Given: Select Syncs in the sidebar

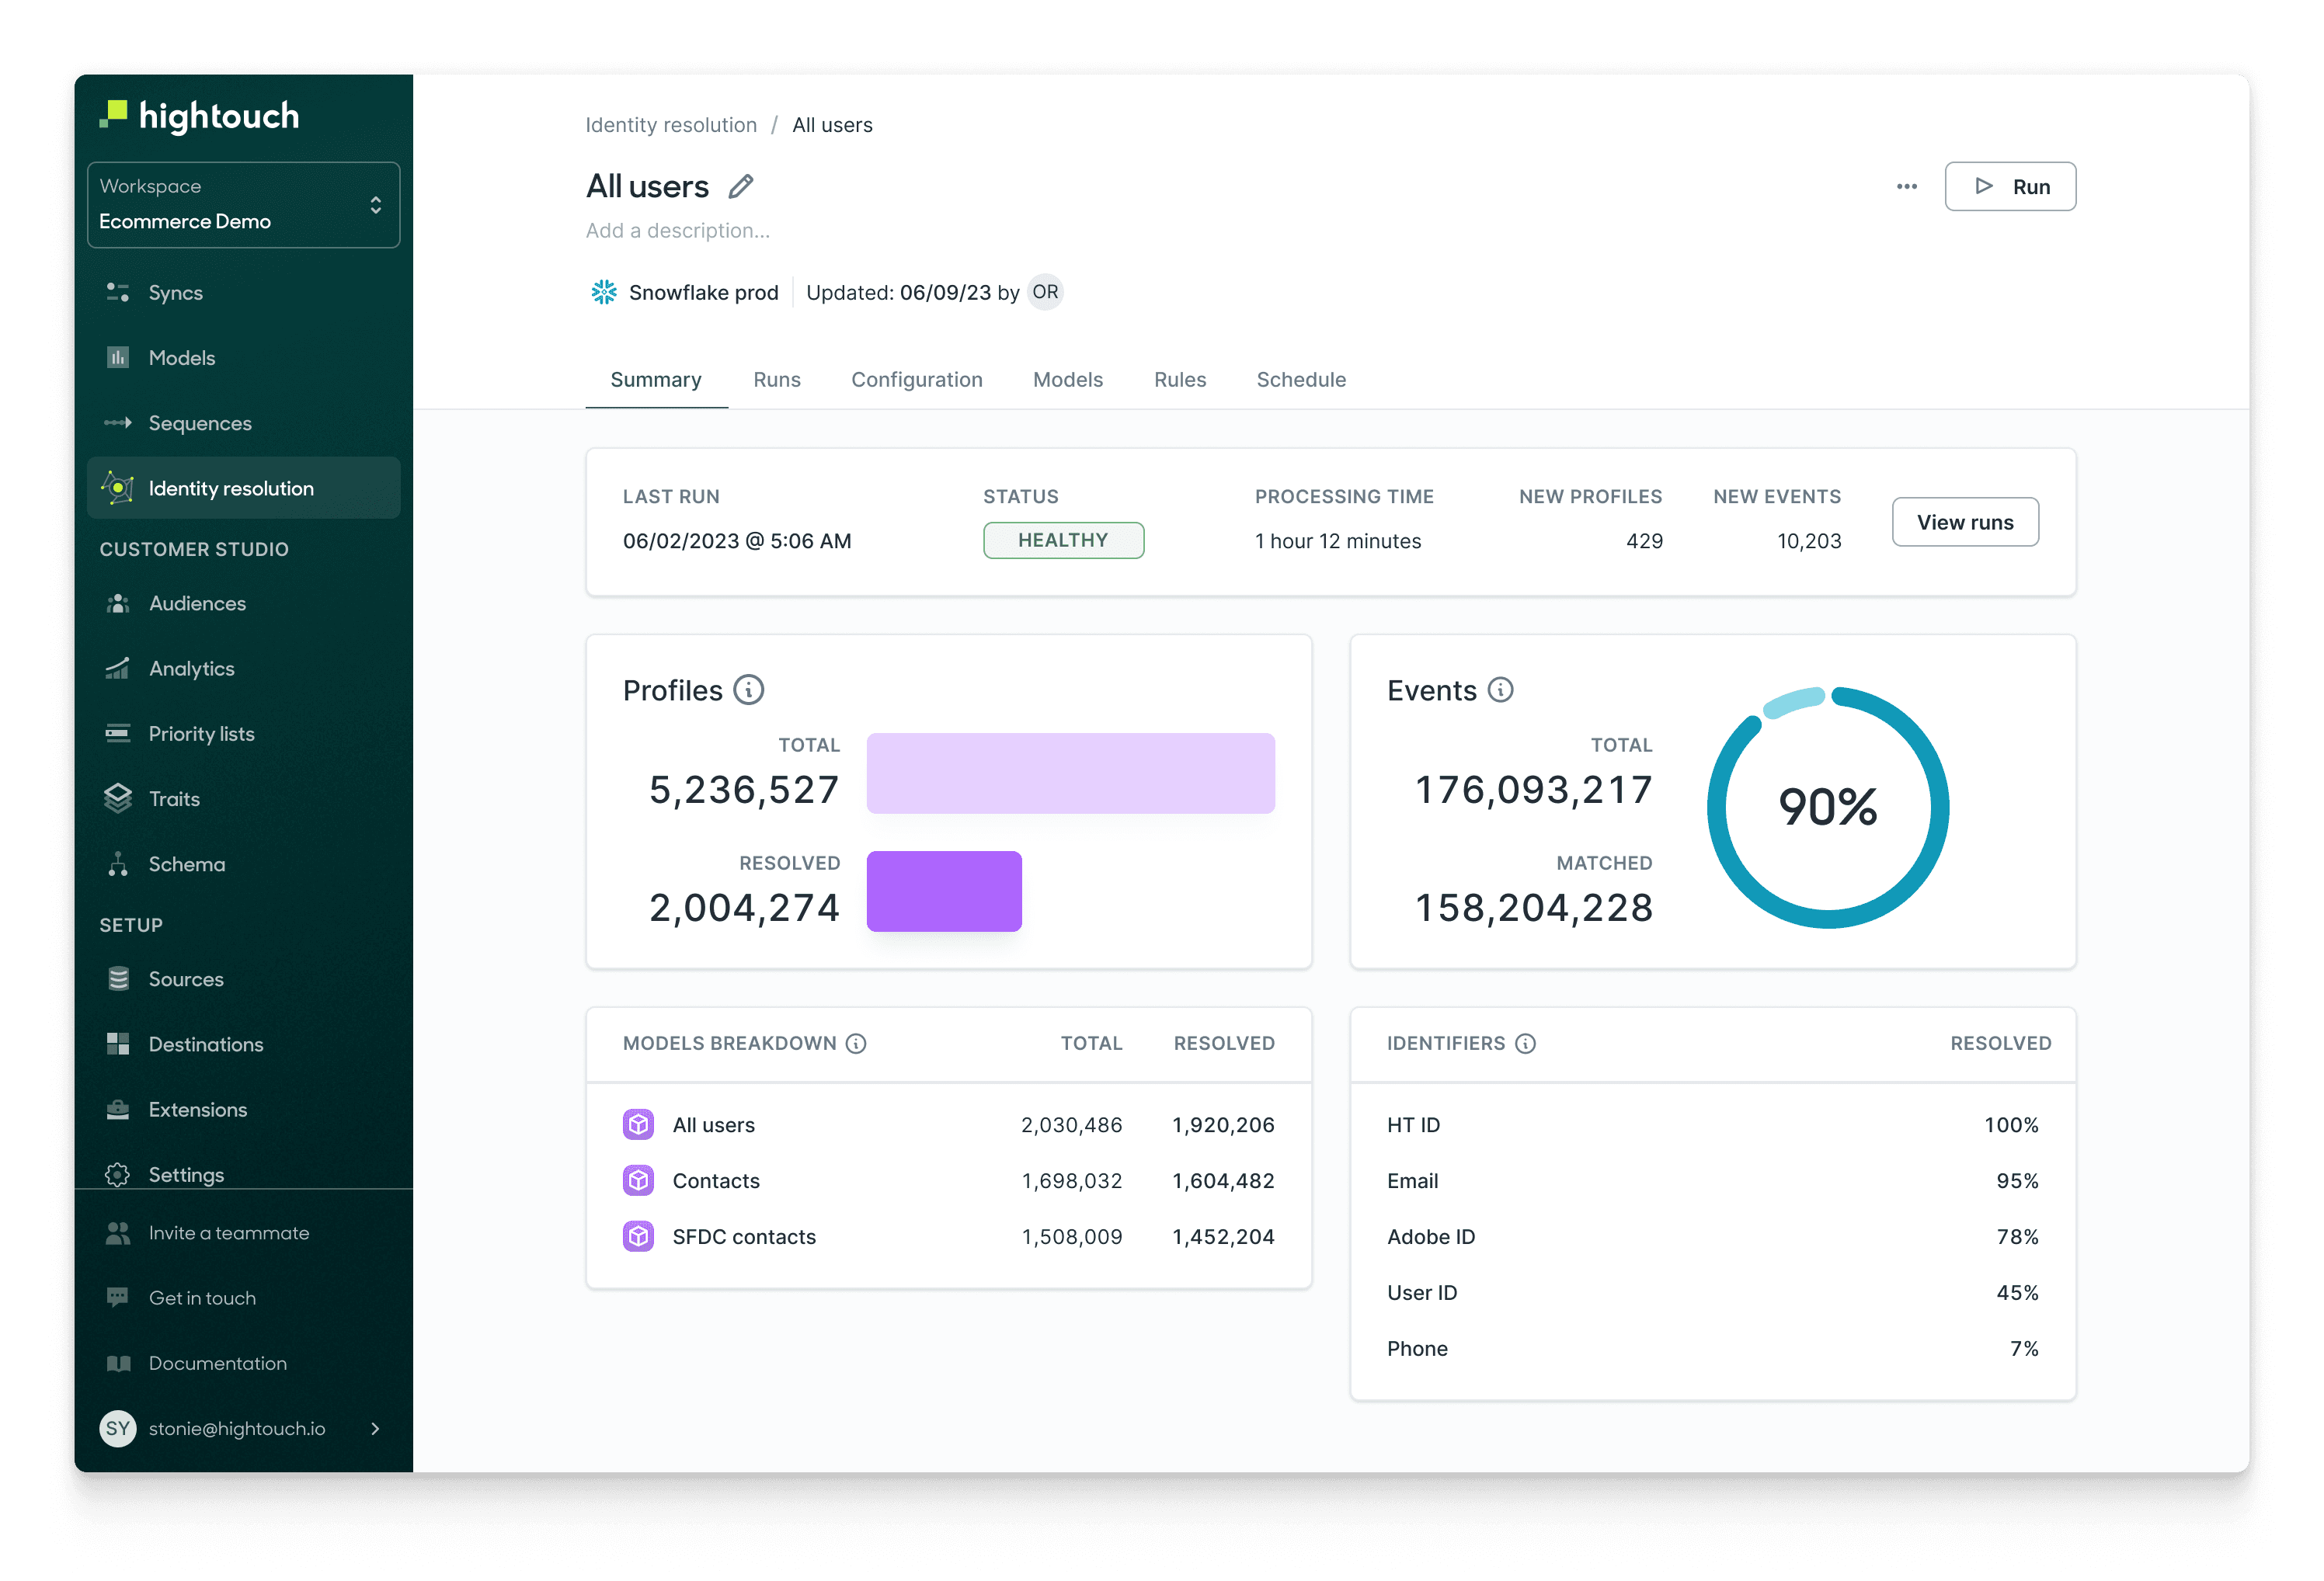Looking at the screenshot, I should (176, 292).
